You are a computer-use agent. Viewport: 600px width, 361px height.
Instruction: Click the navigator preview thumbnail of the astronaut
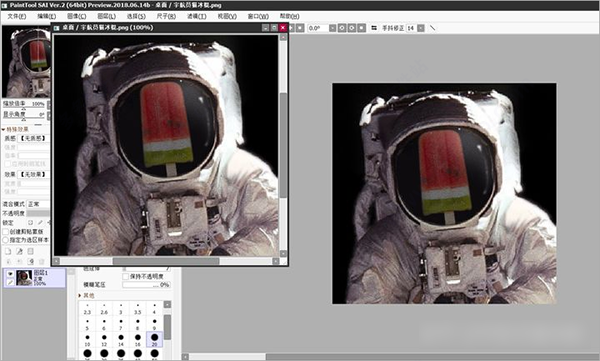pyautogui.click(x=26, y=62)
